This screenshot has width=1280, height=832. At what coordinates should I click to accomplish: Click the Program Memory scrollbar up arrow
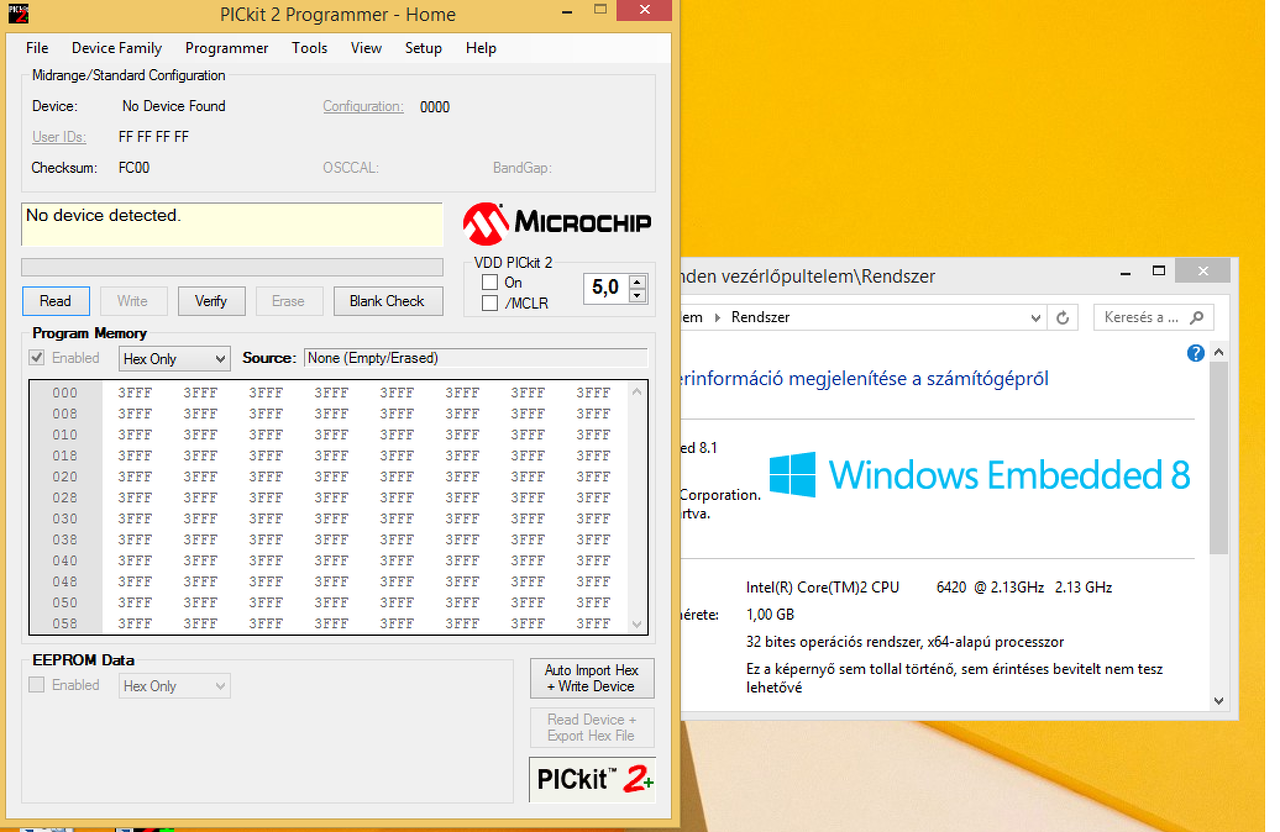point(637,391)
